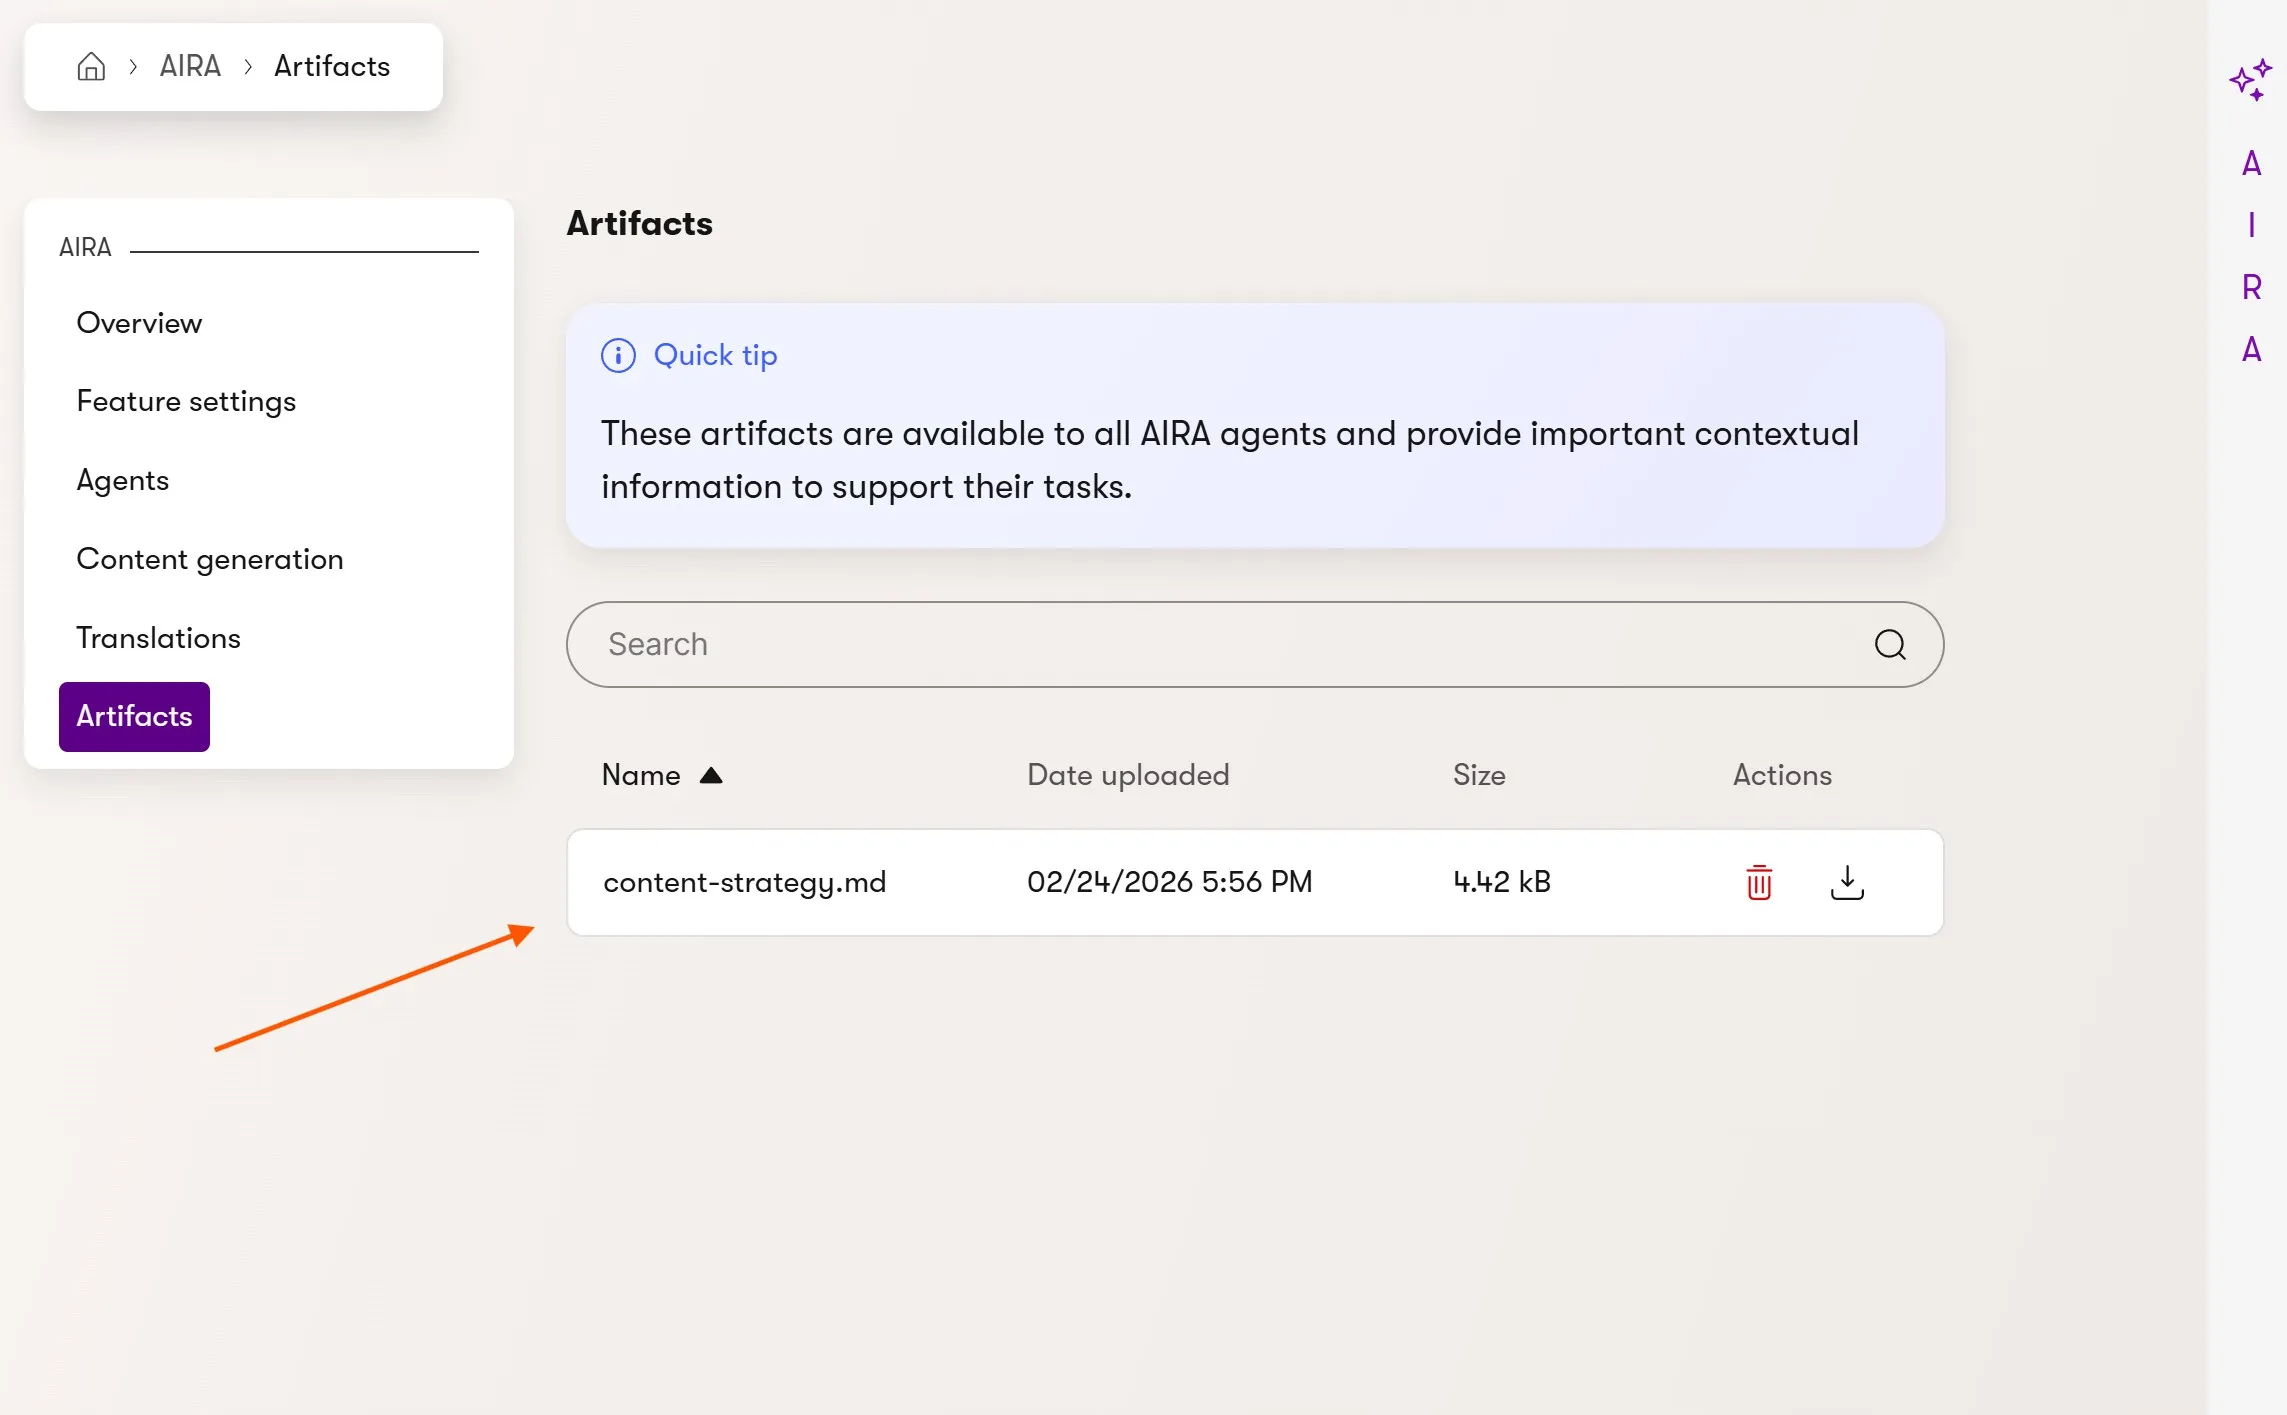2287x1415 pixels.
Task: Click the Size column header
Action: (x=1479, y=775)
